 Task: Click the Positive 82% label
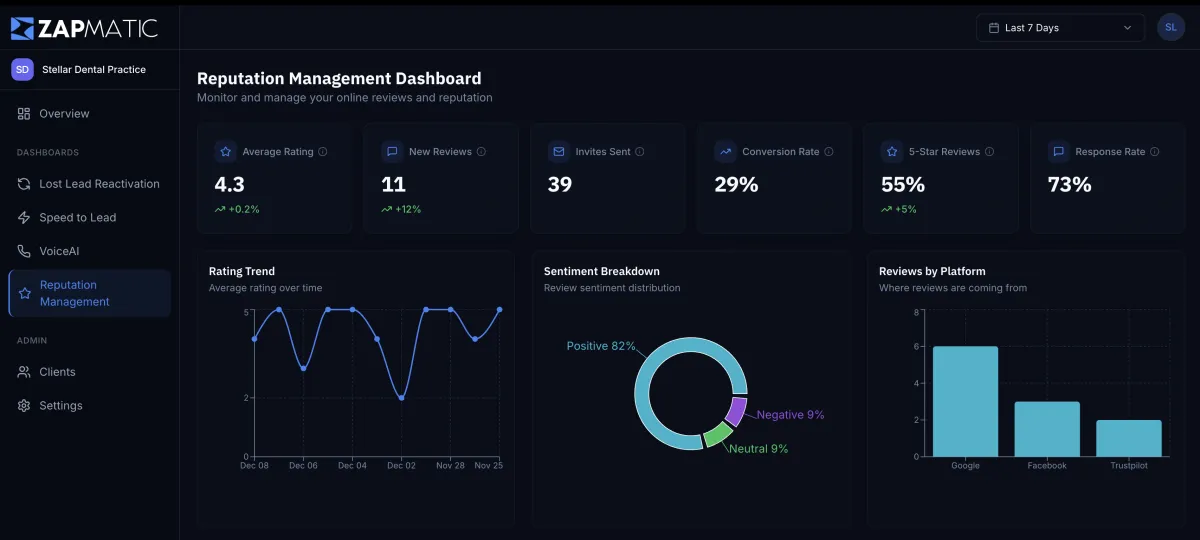pos(601,346)
